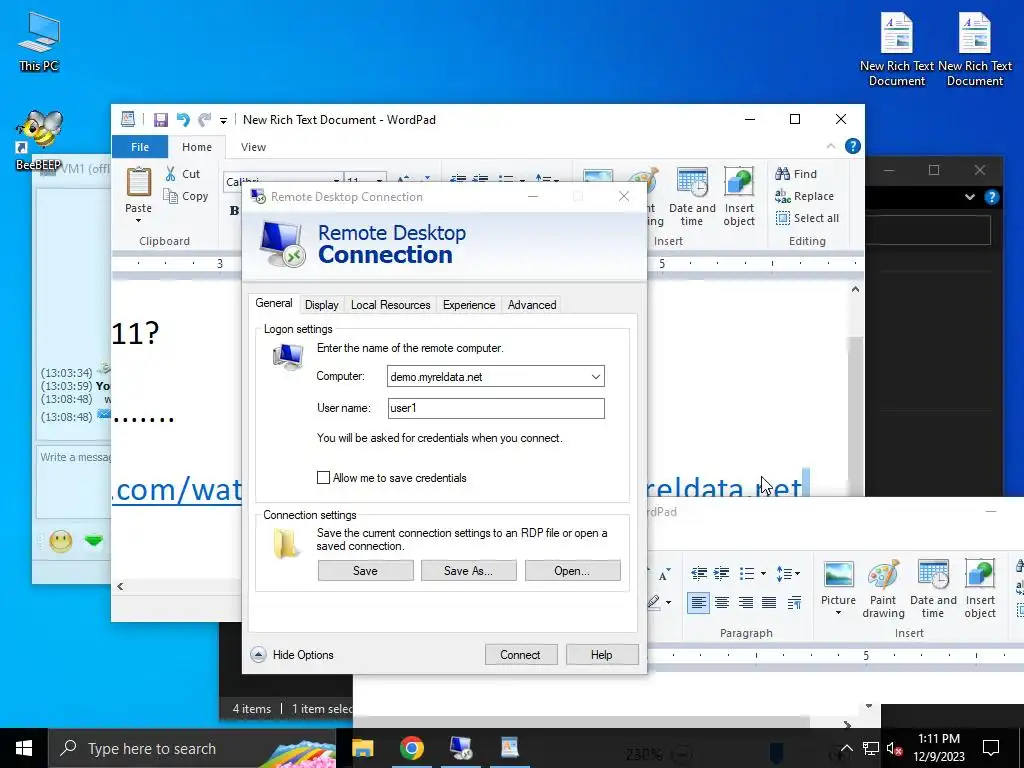Align text left in lower WordPad ribbon
The image size is (1024, 768).
[x=698, y=602]
